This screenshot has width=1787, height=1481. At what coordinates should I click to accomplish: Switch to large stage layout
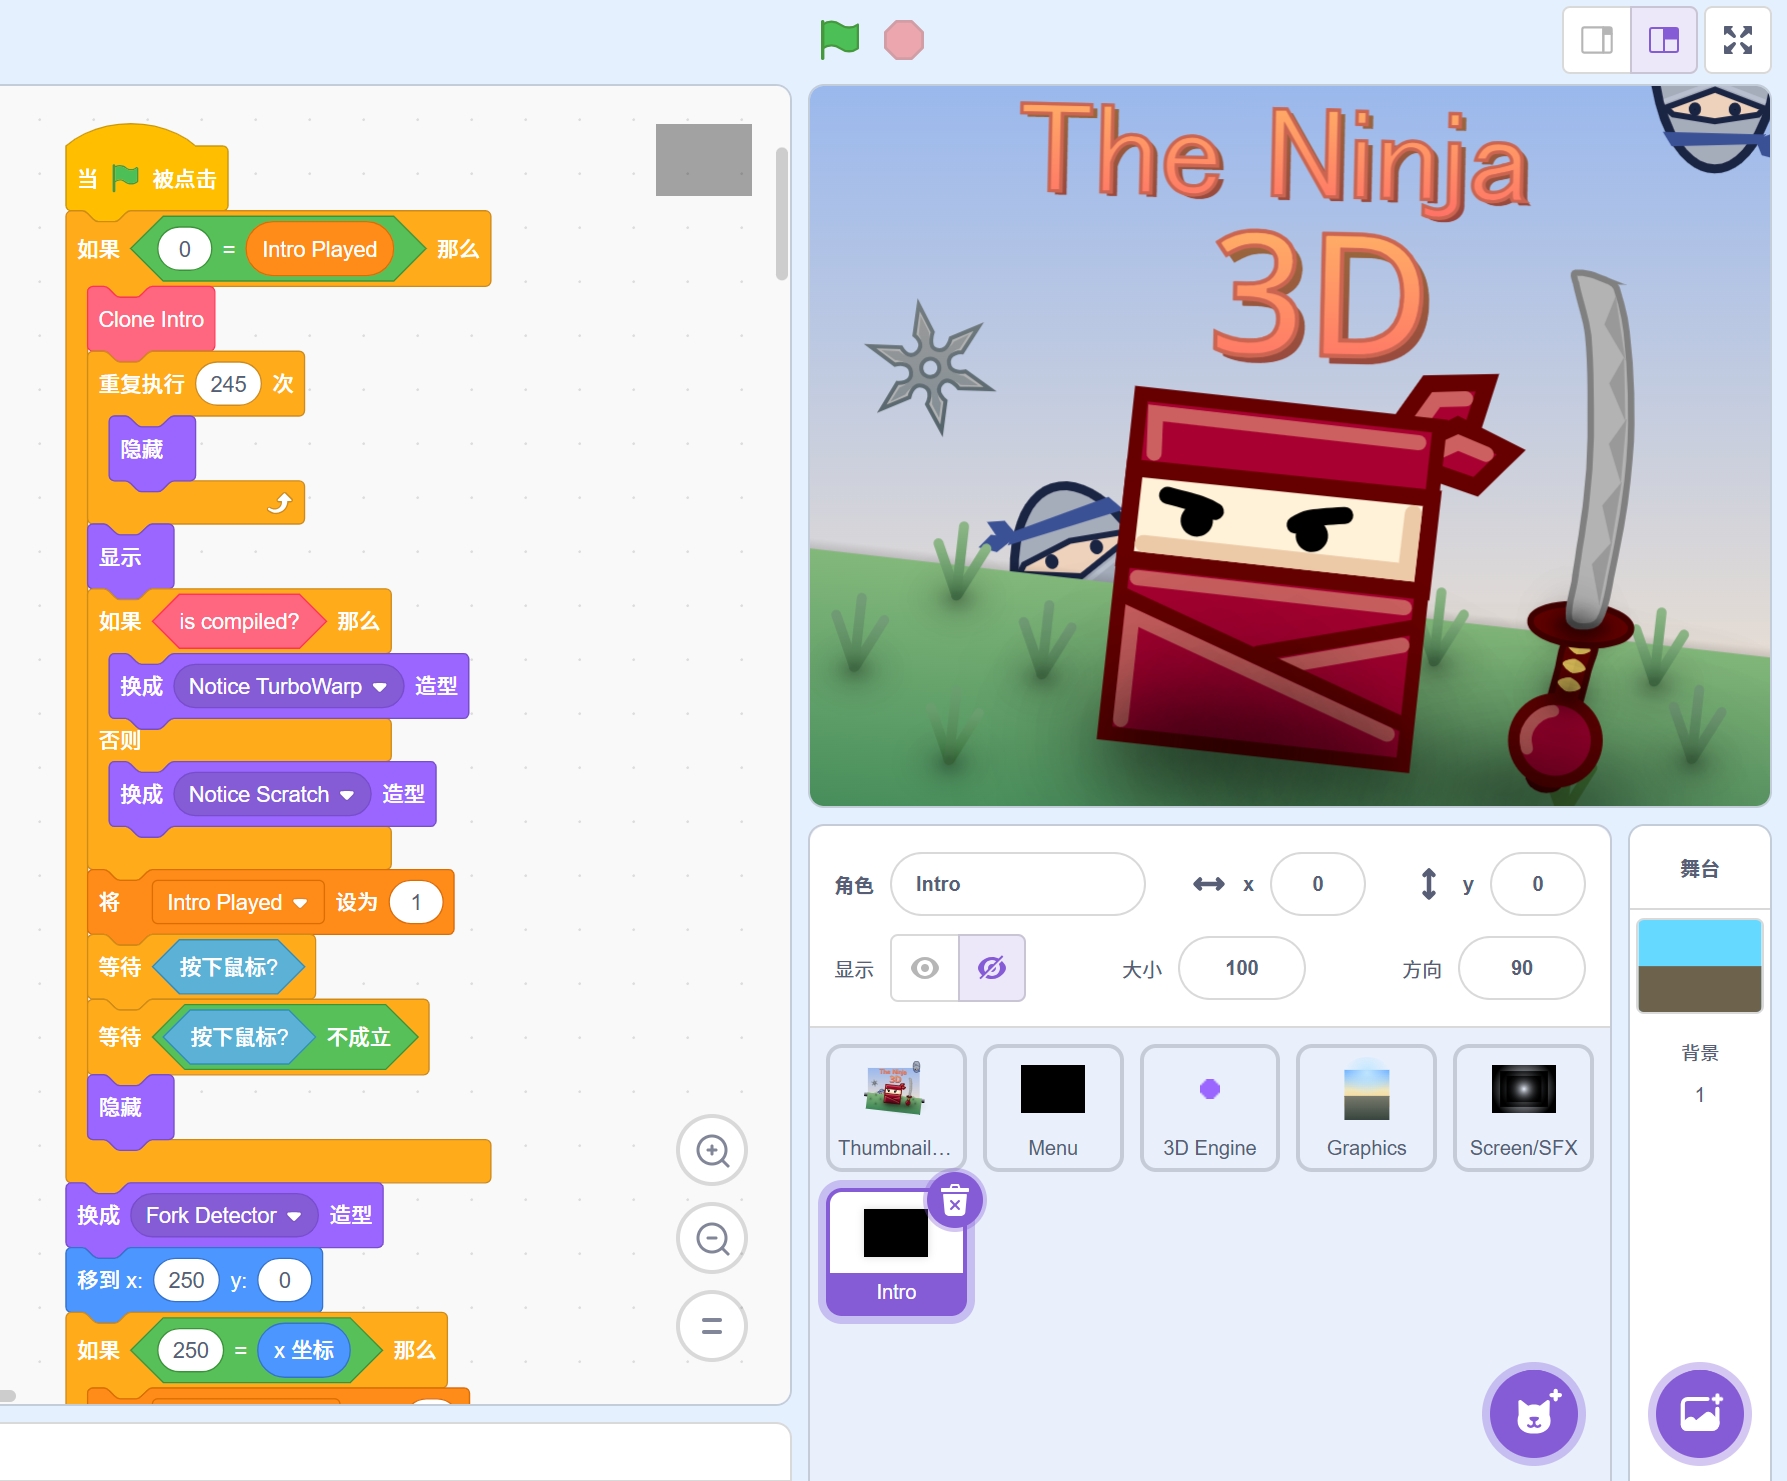[1663, 40]
